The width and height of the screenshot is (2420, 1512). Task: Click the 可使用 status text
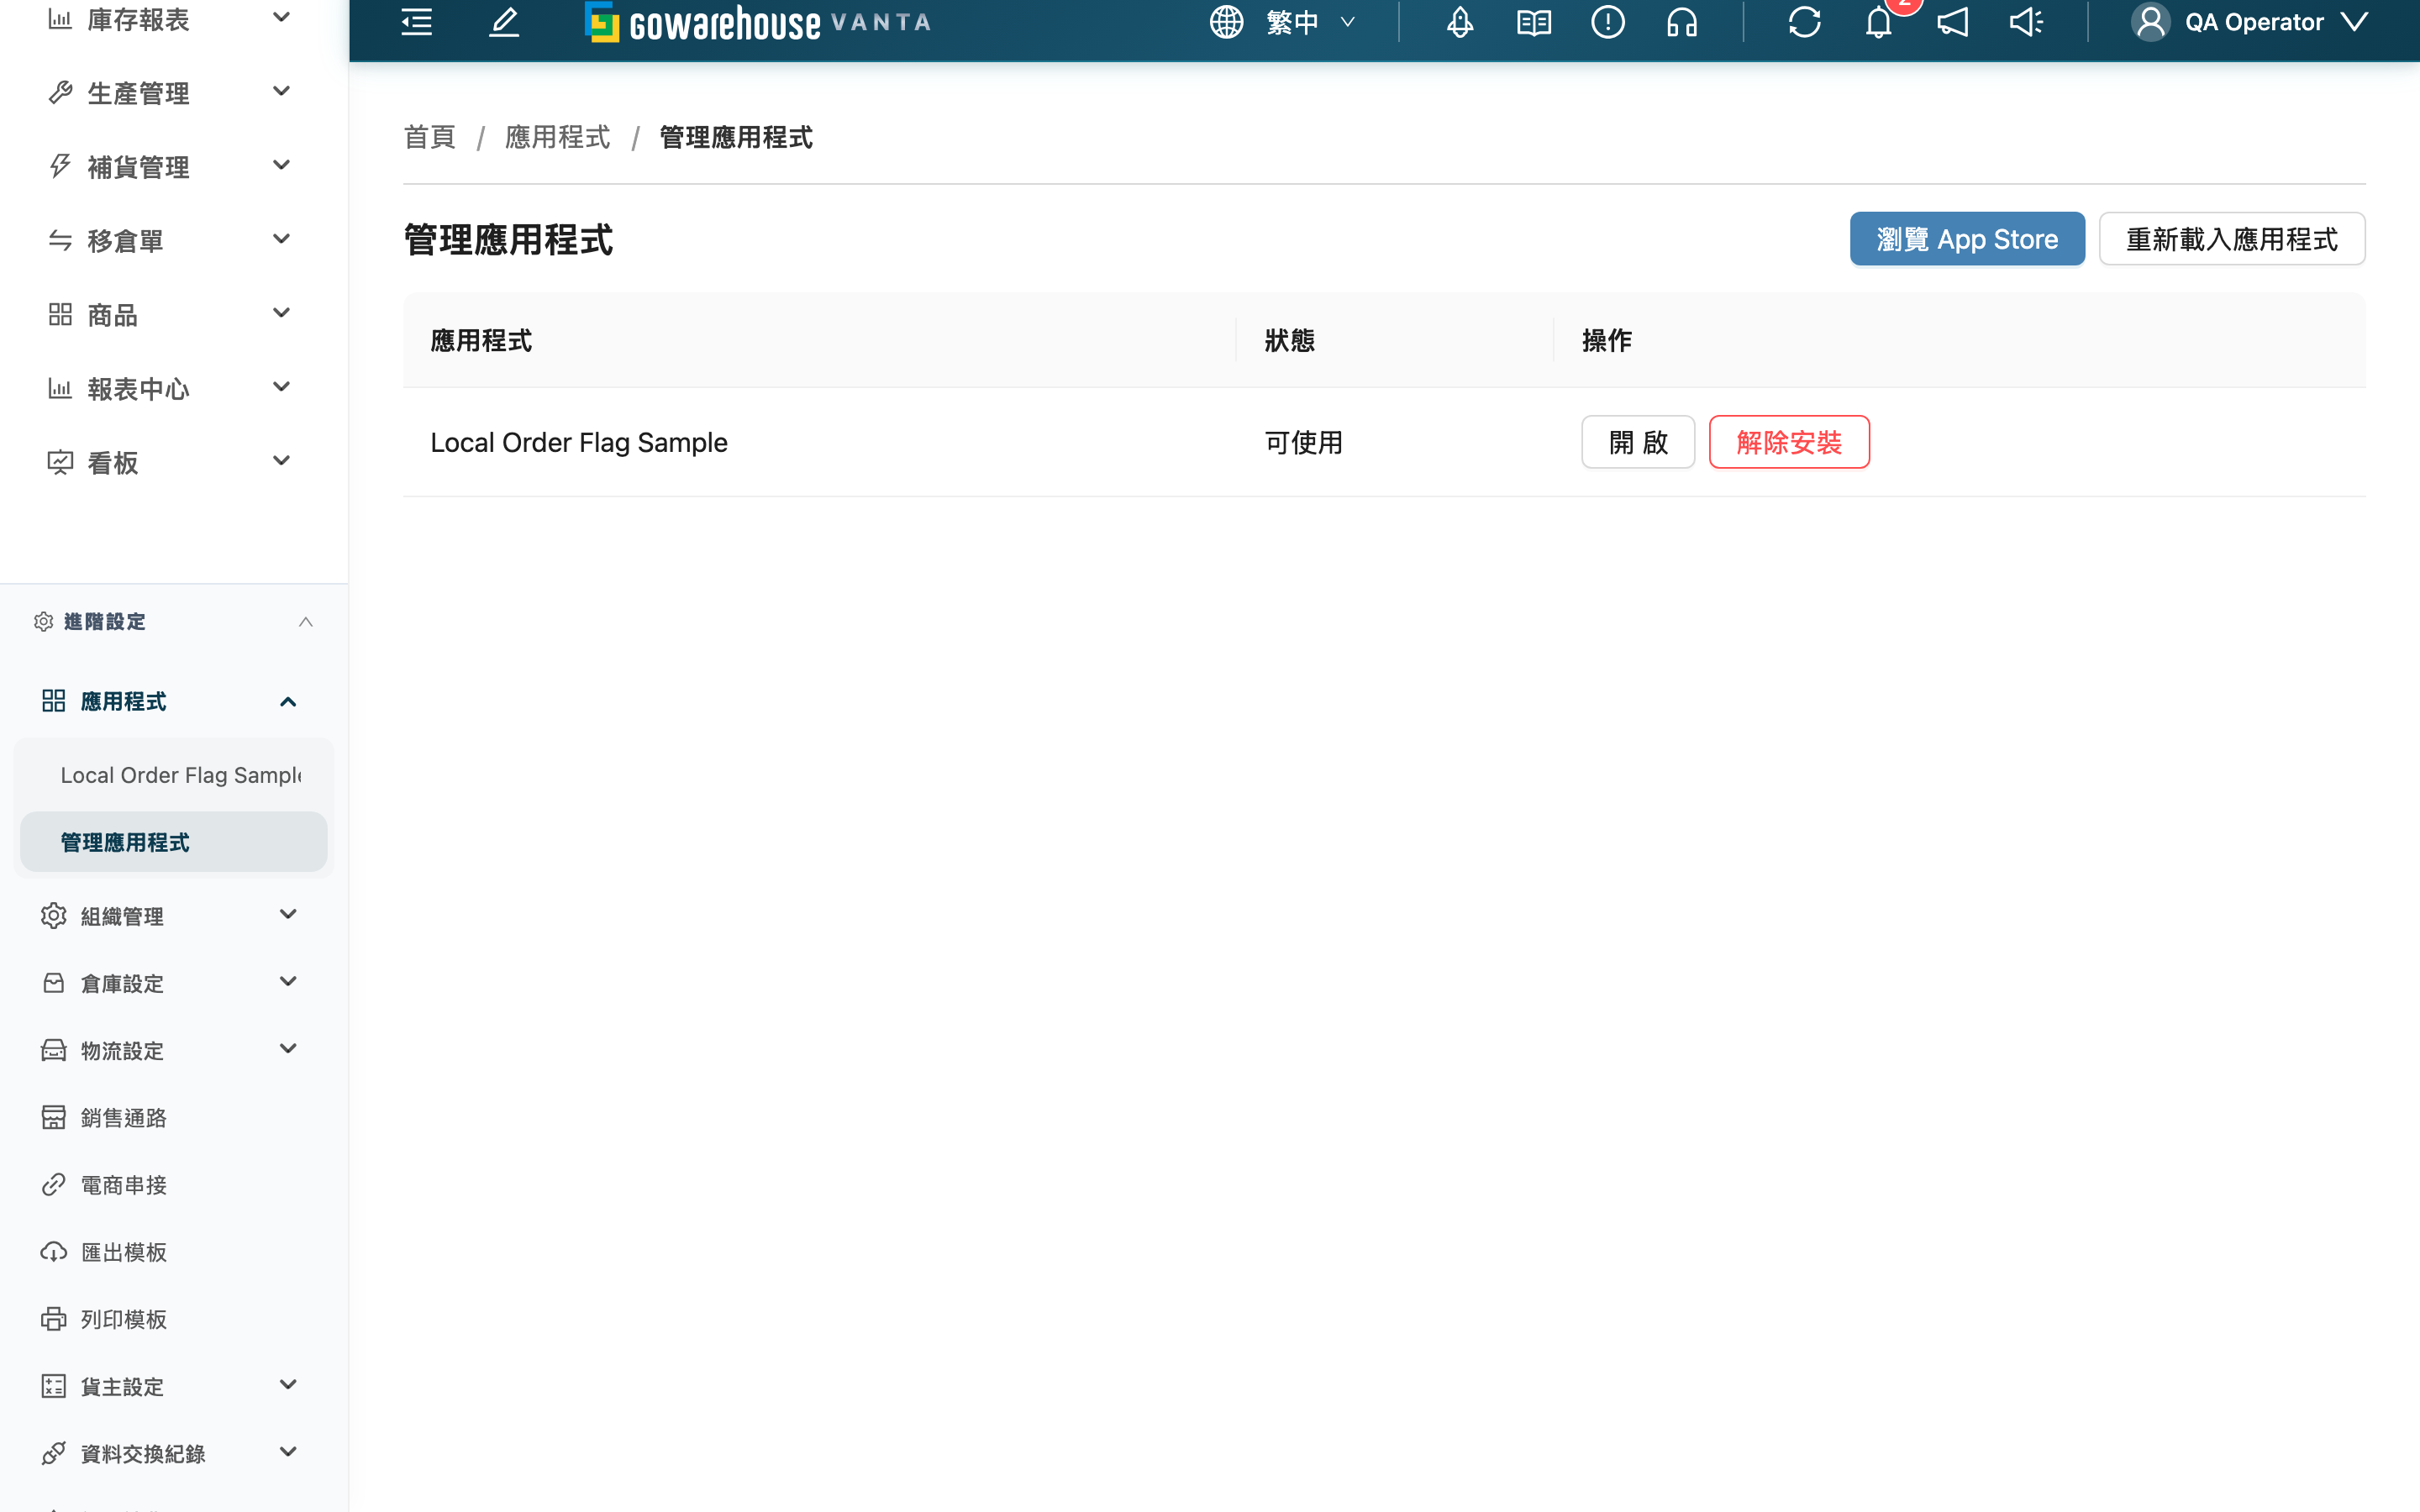click(1303, 442)
